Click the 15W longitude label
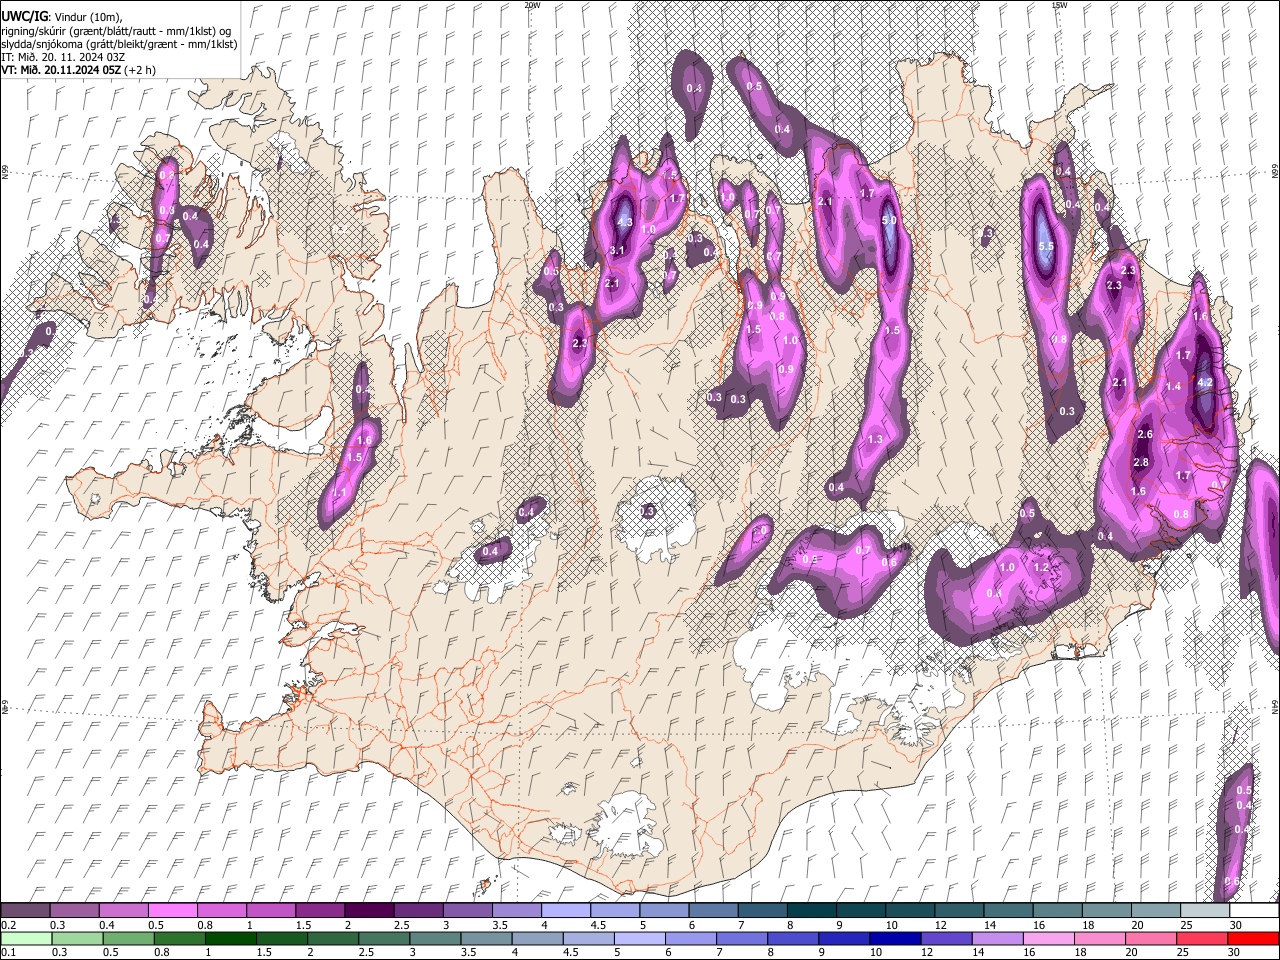Image resolution: width=1280 pixels, height=960 pixels. tap(1059, 5)
